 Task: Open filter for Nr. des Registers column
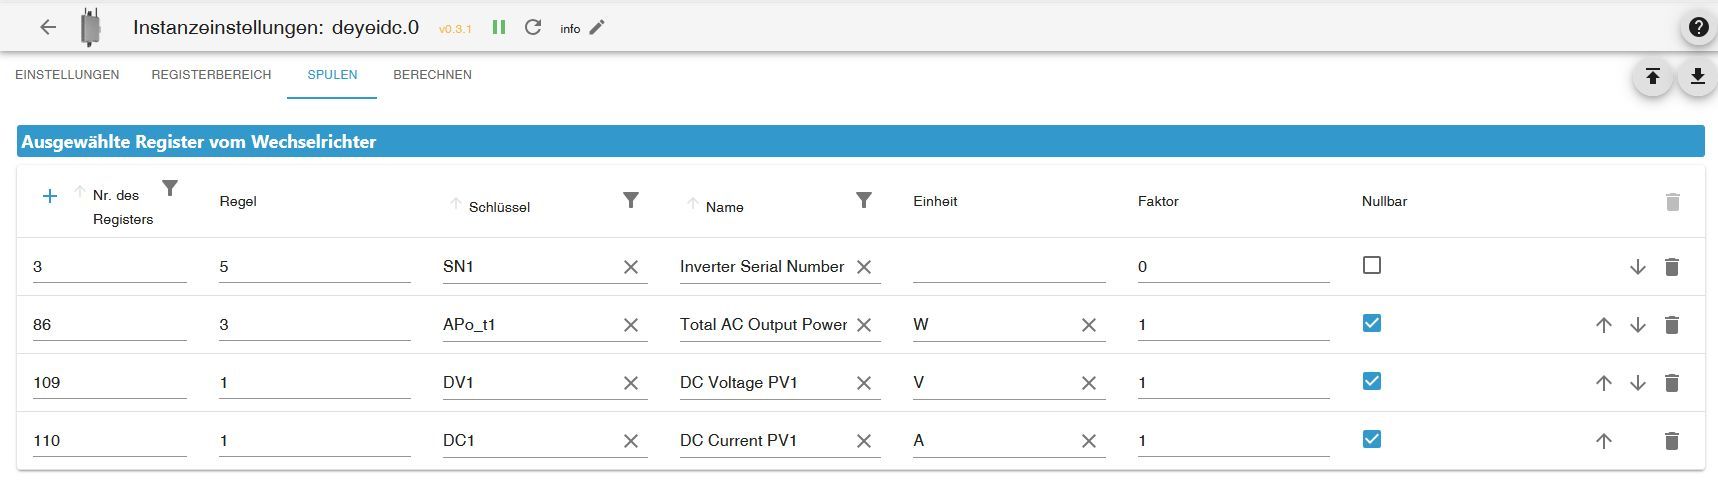[x=170, y=189]
